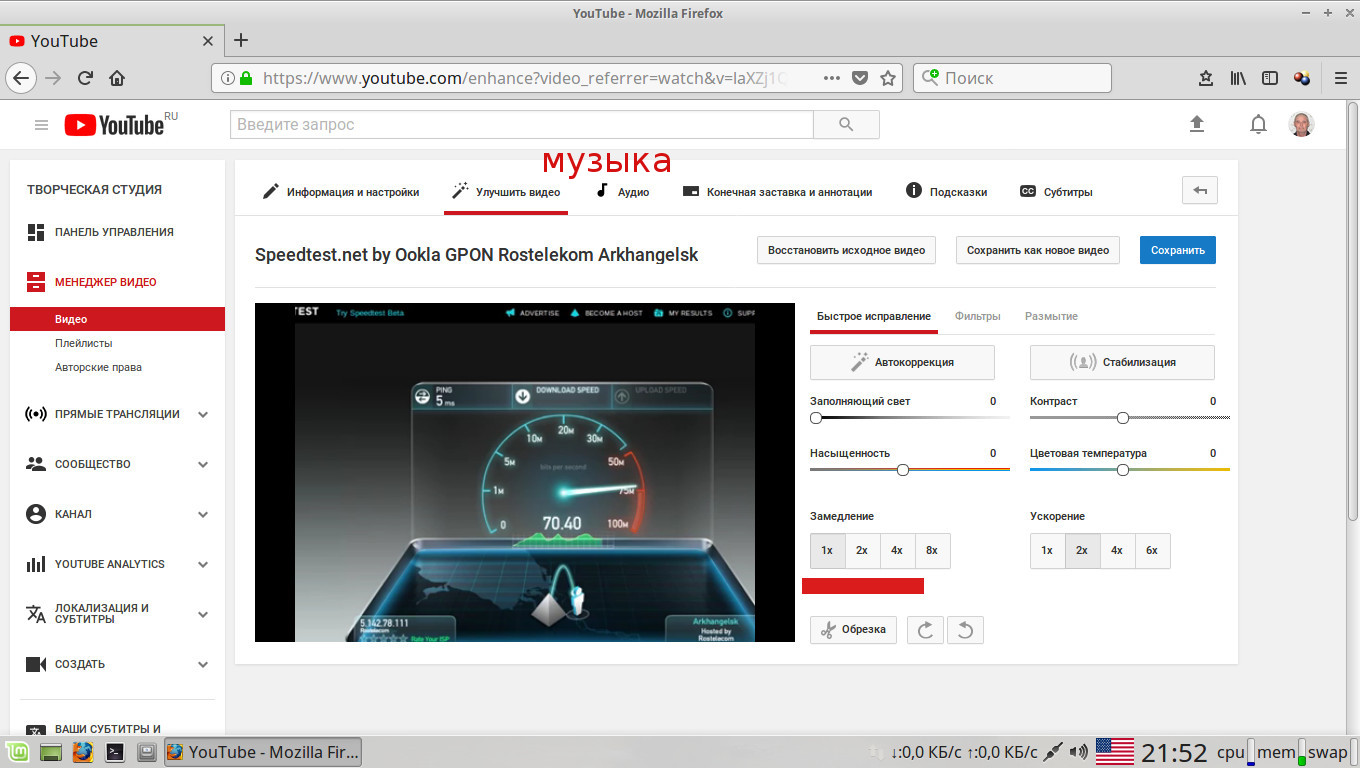1360x768 pixels.
Task: Adjust the Контраст slider handle
Action: pos(1123,418)
